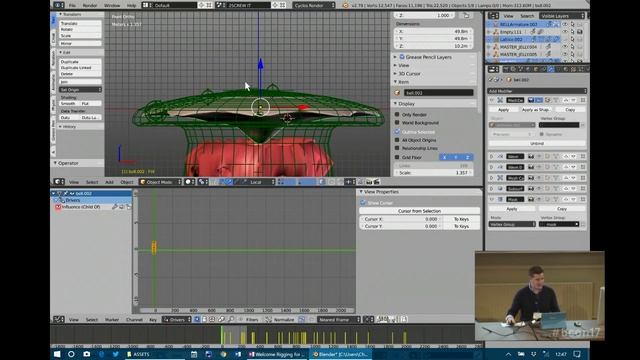The height and width of the screenshot is (360, 640).
Task: Toggle the World Background checkbox
Action: click(x=397, y=122)
